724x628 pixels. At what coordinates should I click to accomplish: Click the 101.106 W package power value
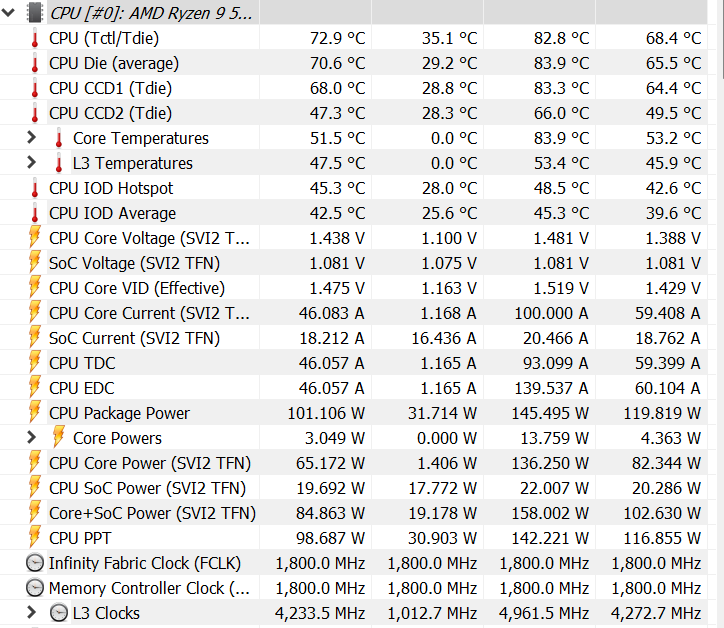(326, 413)
